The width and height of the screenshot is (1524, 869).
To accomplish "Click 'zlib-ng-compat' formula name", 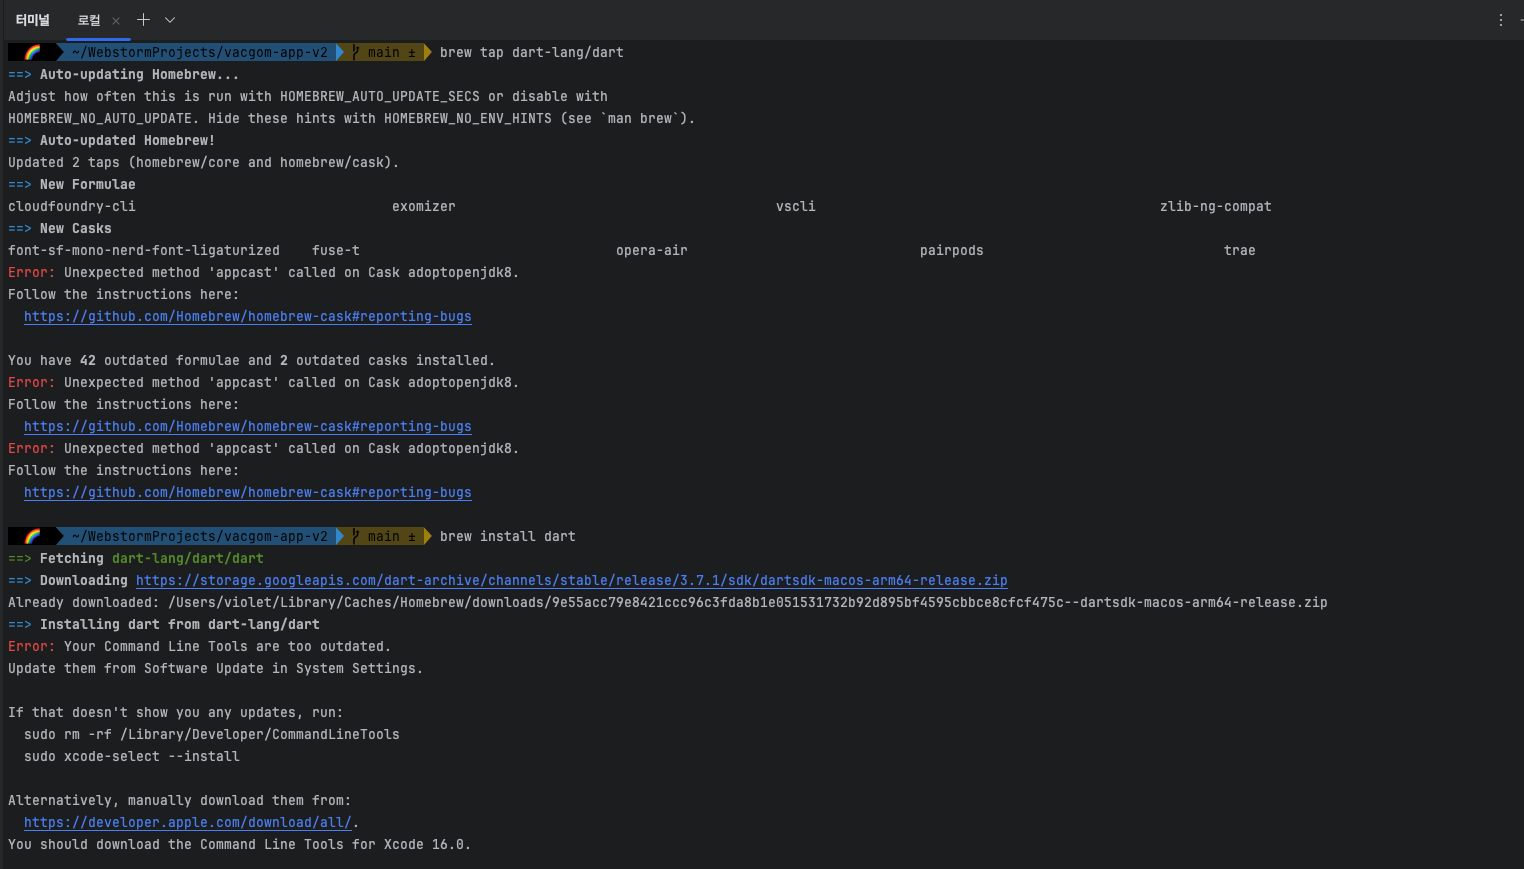I will (x=1216, y=207).
